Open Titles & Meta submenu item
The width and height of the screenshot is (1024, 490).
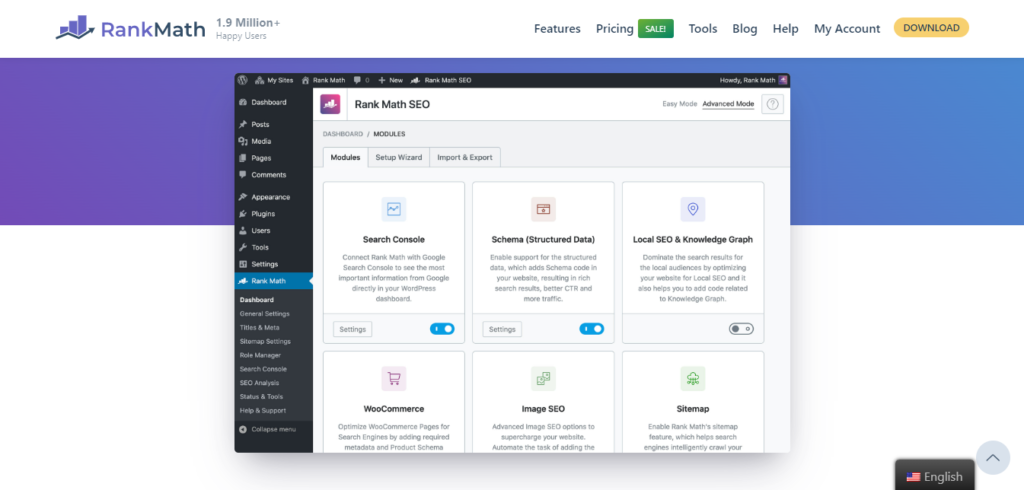point(259,327)
